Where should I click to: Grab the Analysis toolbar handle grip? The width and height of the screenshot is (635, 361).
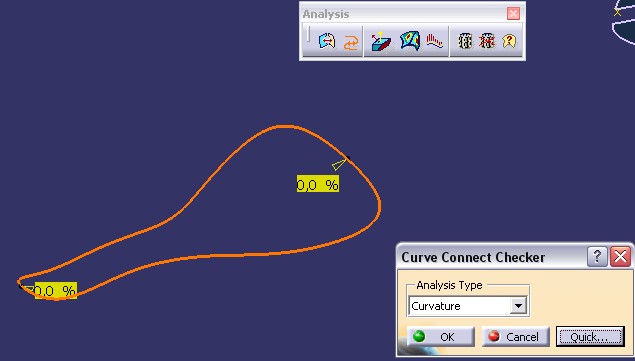click(x=308, y=34)
